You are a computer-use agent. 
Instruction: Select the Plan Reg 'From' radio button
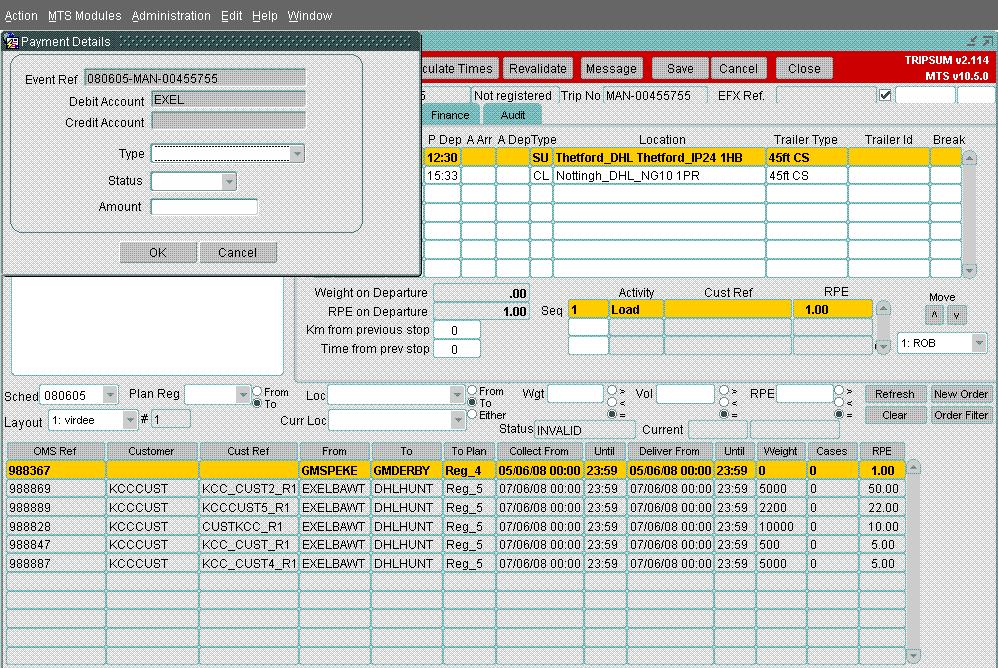[257, 391]
